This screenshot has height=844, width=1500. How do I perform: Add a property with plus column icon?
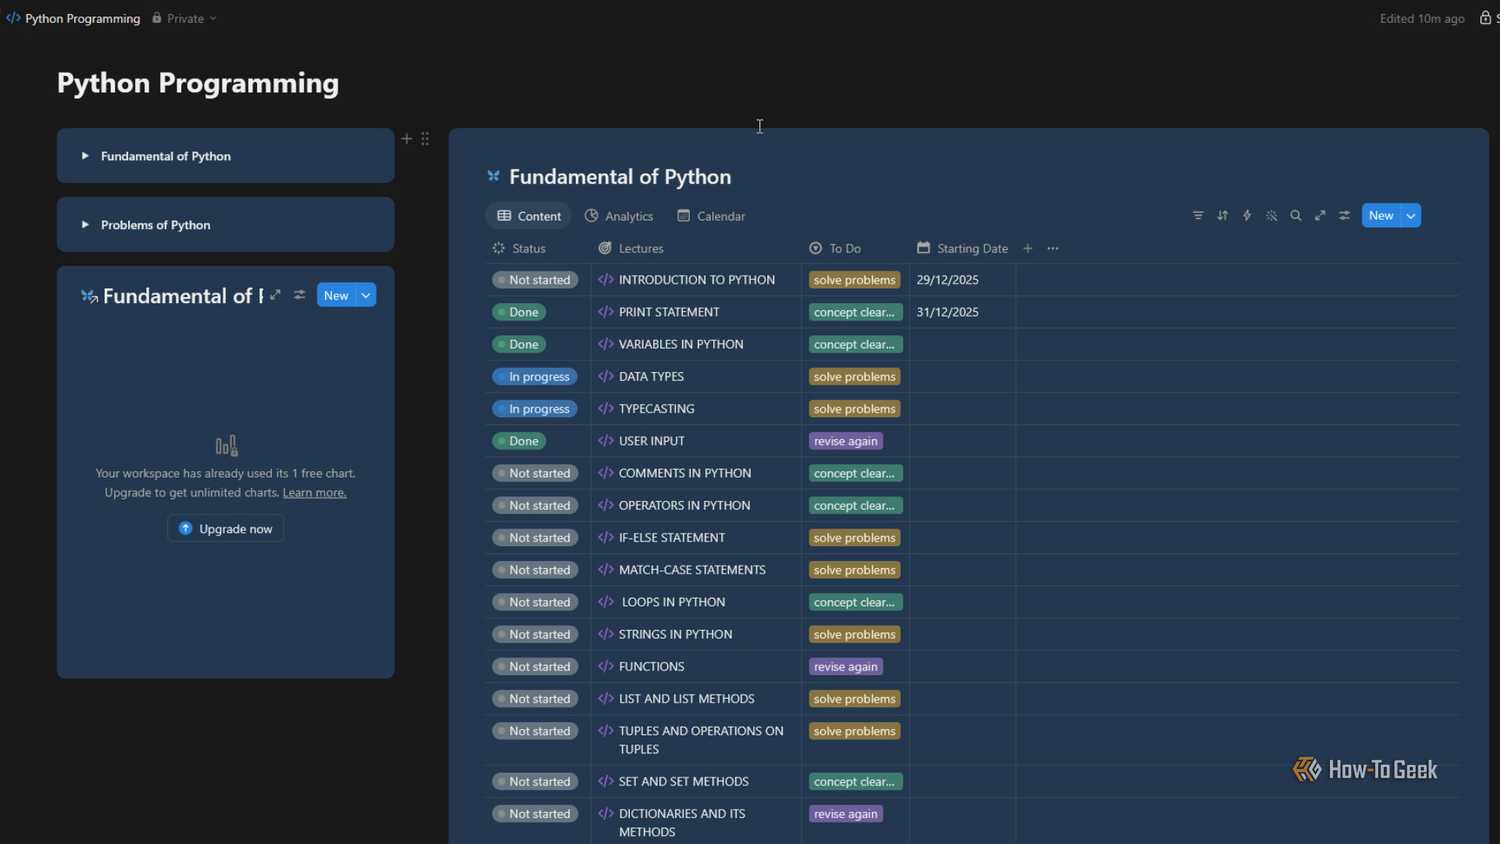point(1027,248)
